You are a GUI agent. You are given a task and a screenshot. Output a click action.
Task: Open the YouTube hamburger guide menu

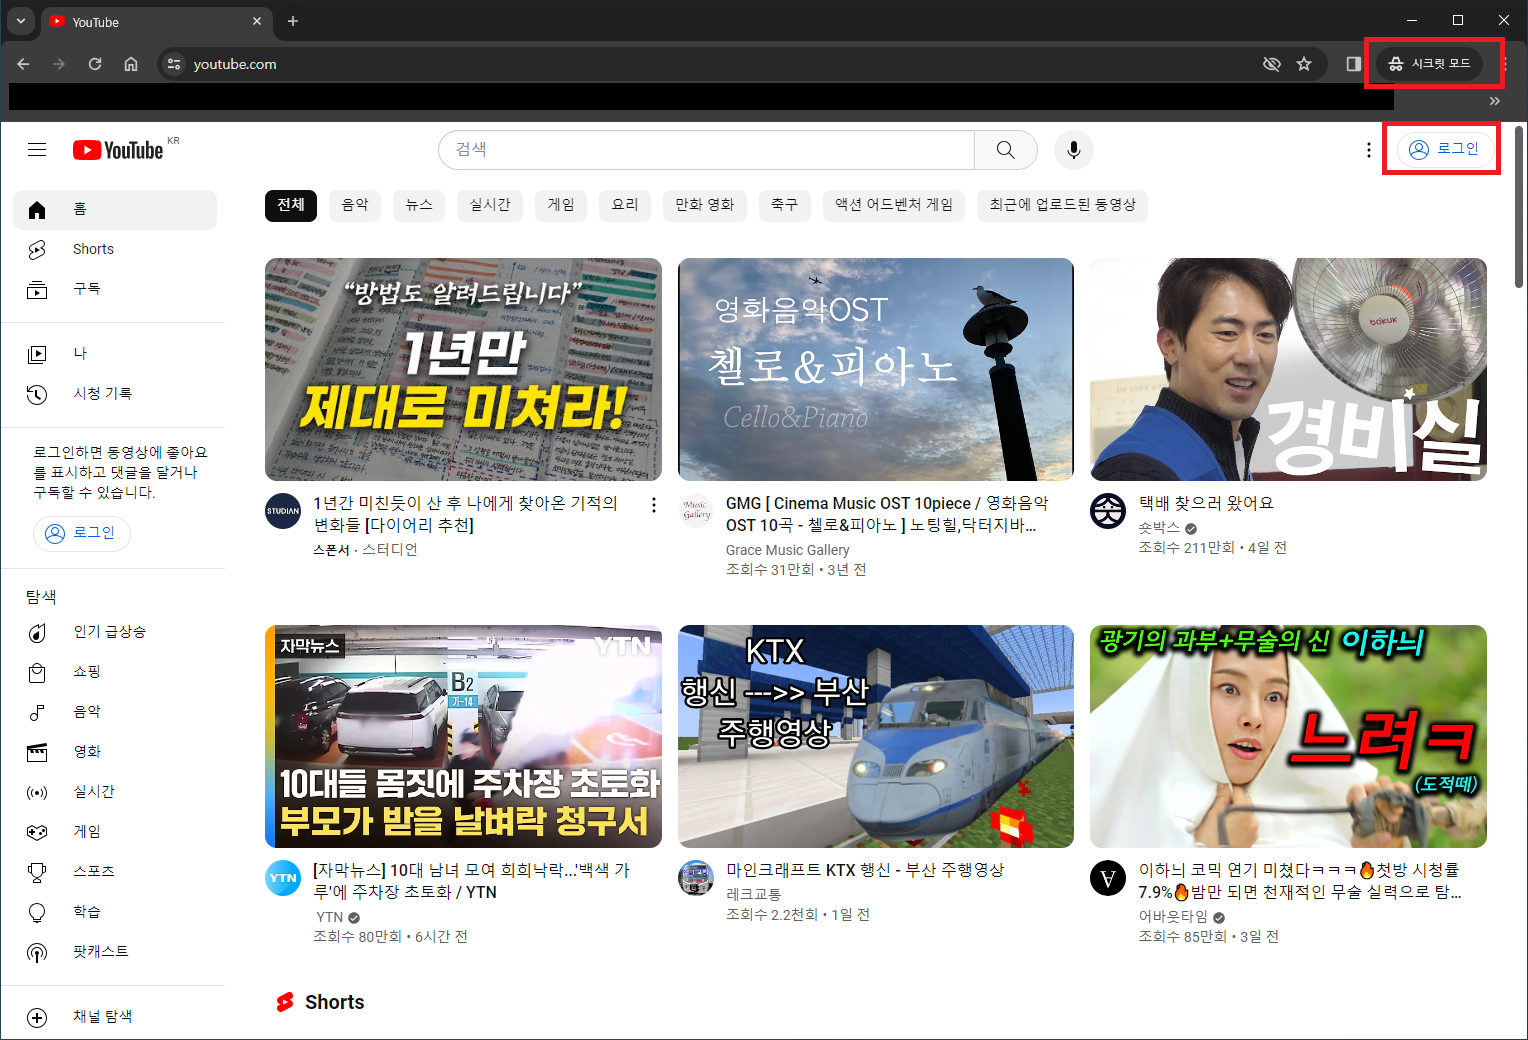(37, 150)
